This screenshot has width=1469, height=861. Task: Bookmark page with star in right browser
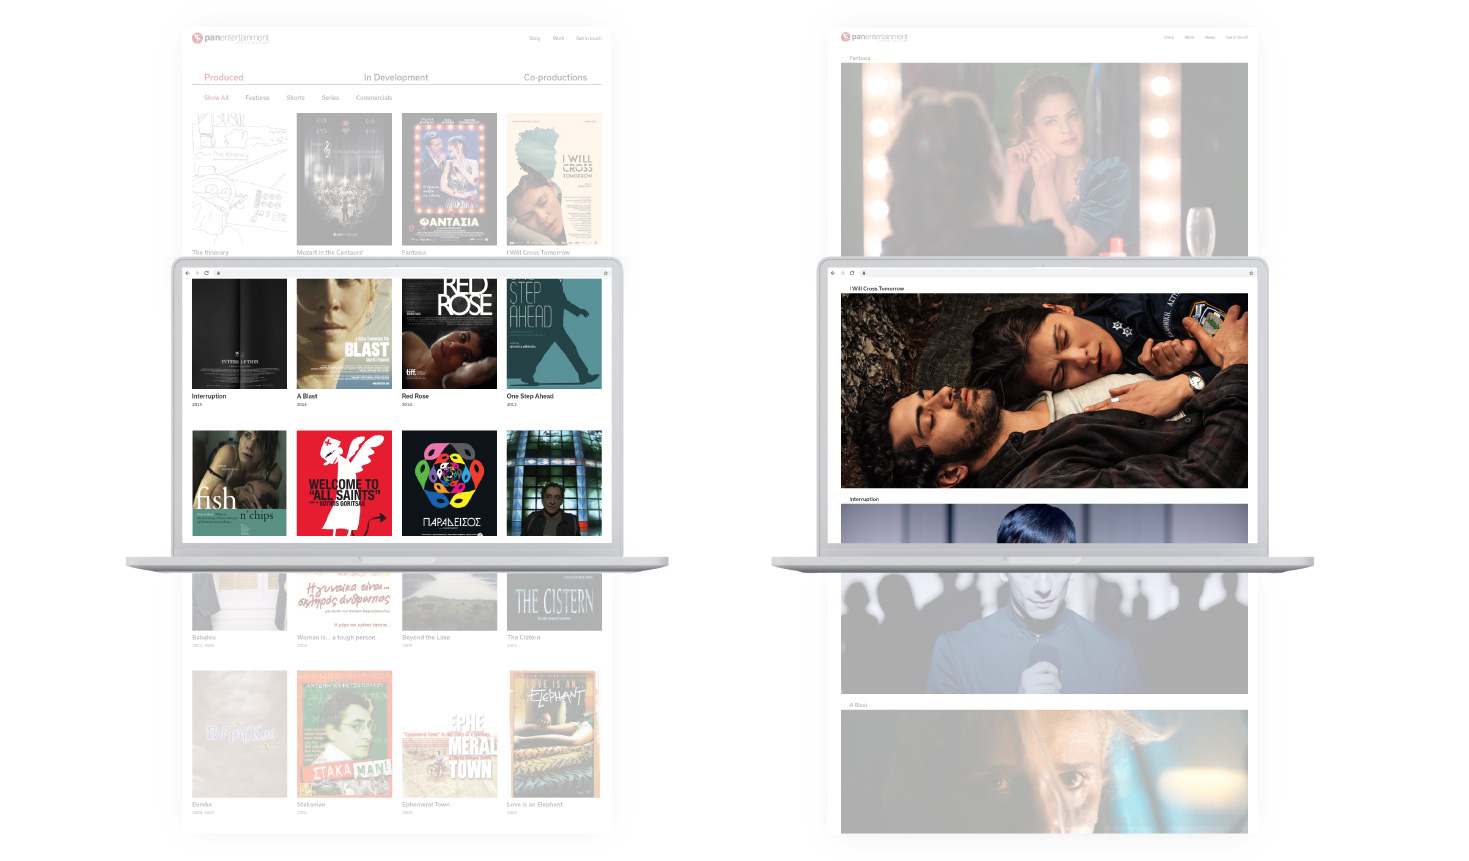(x=1251, y=273)
